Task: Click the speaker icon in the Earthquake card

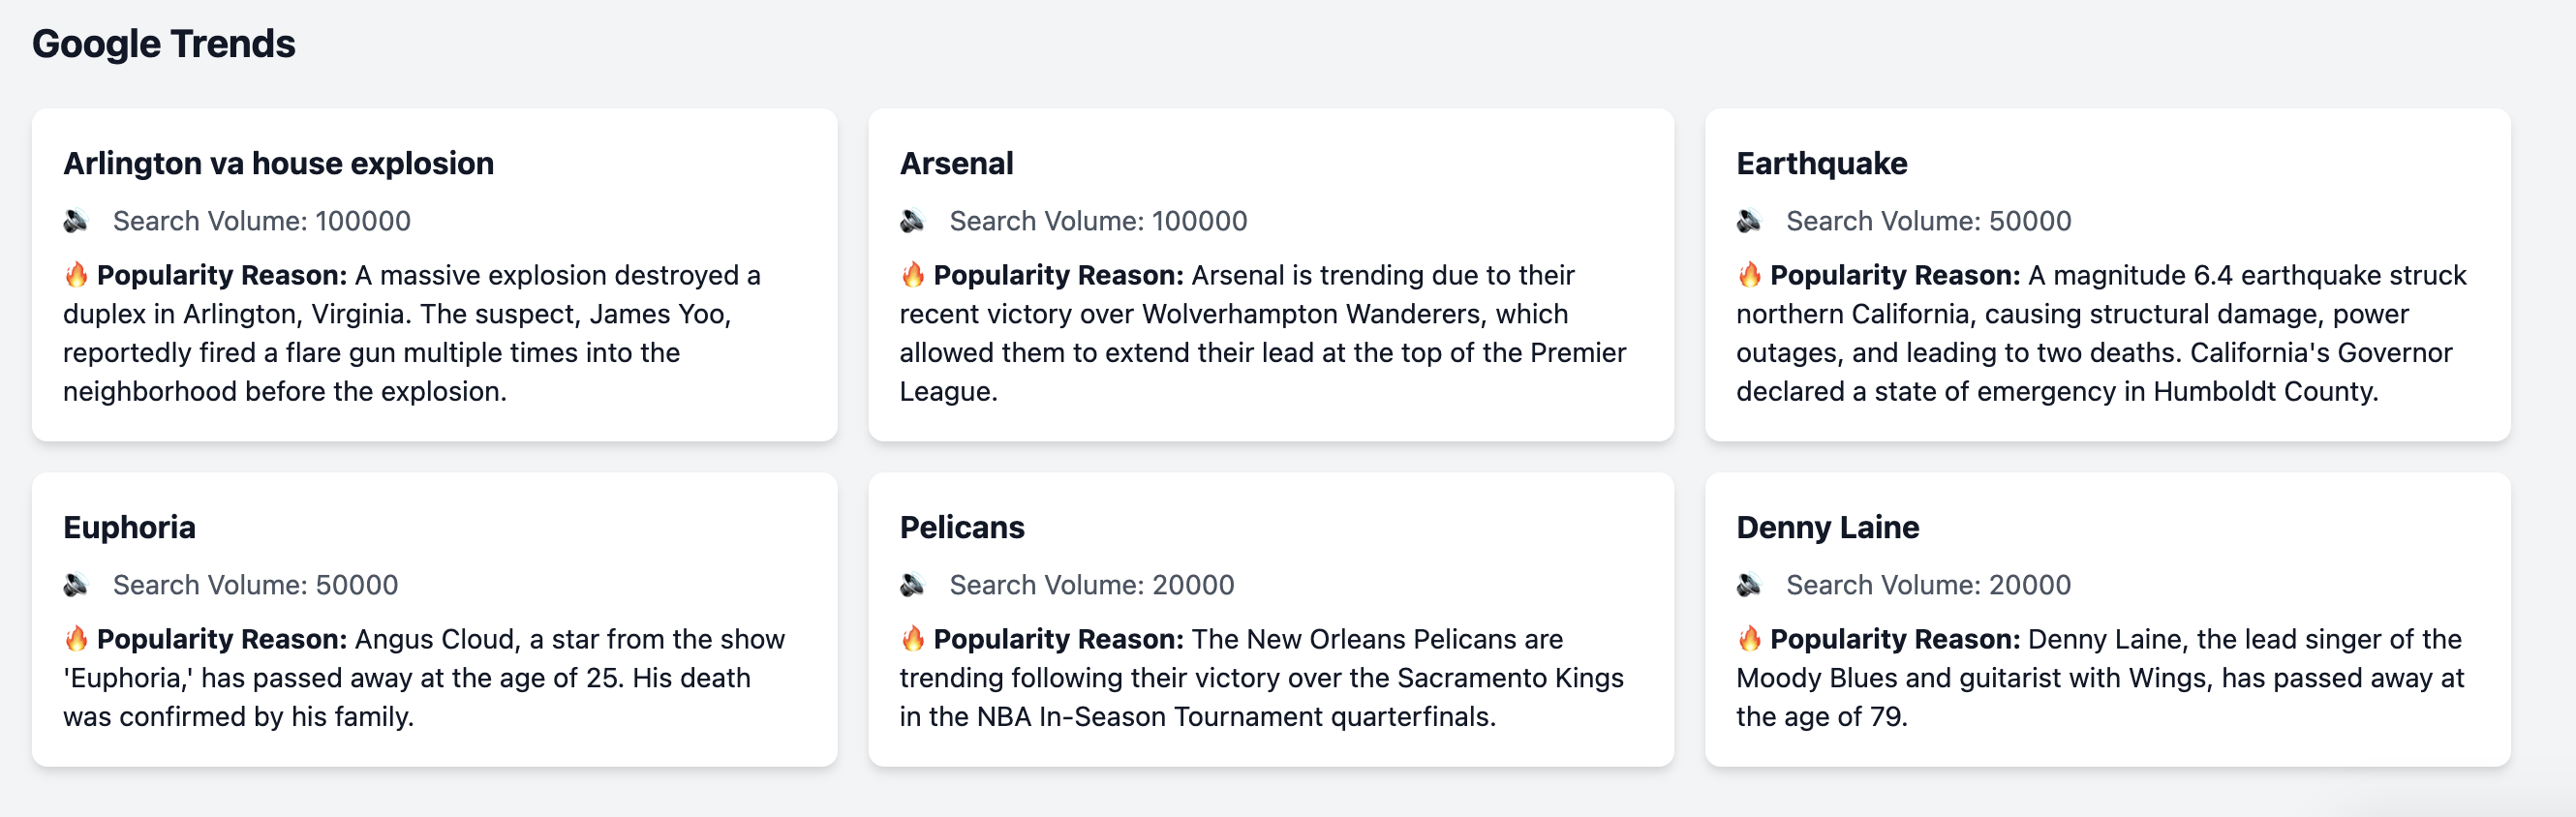Action: 1749,221
